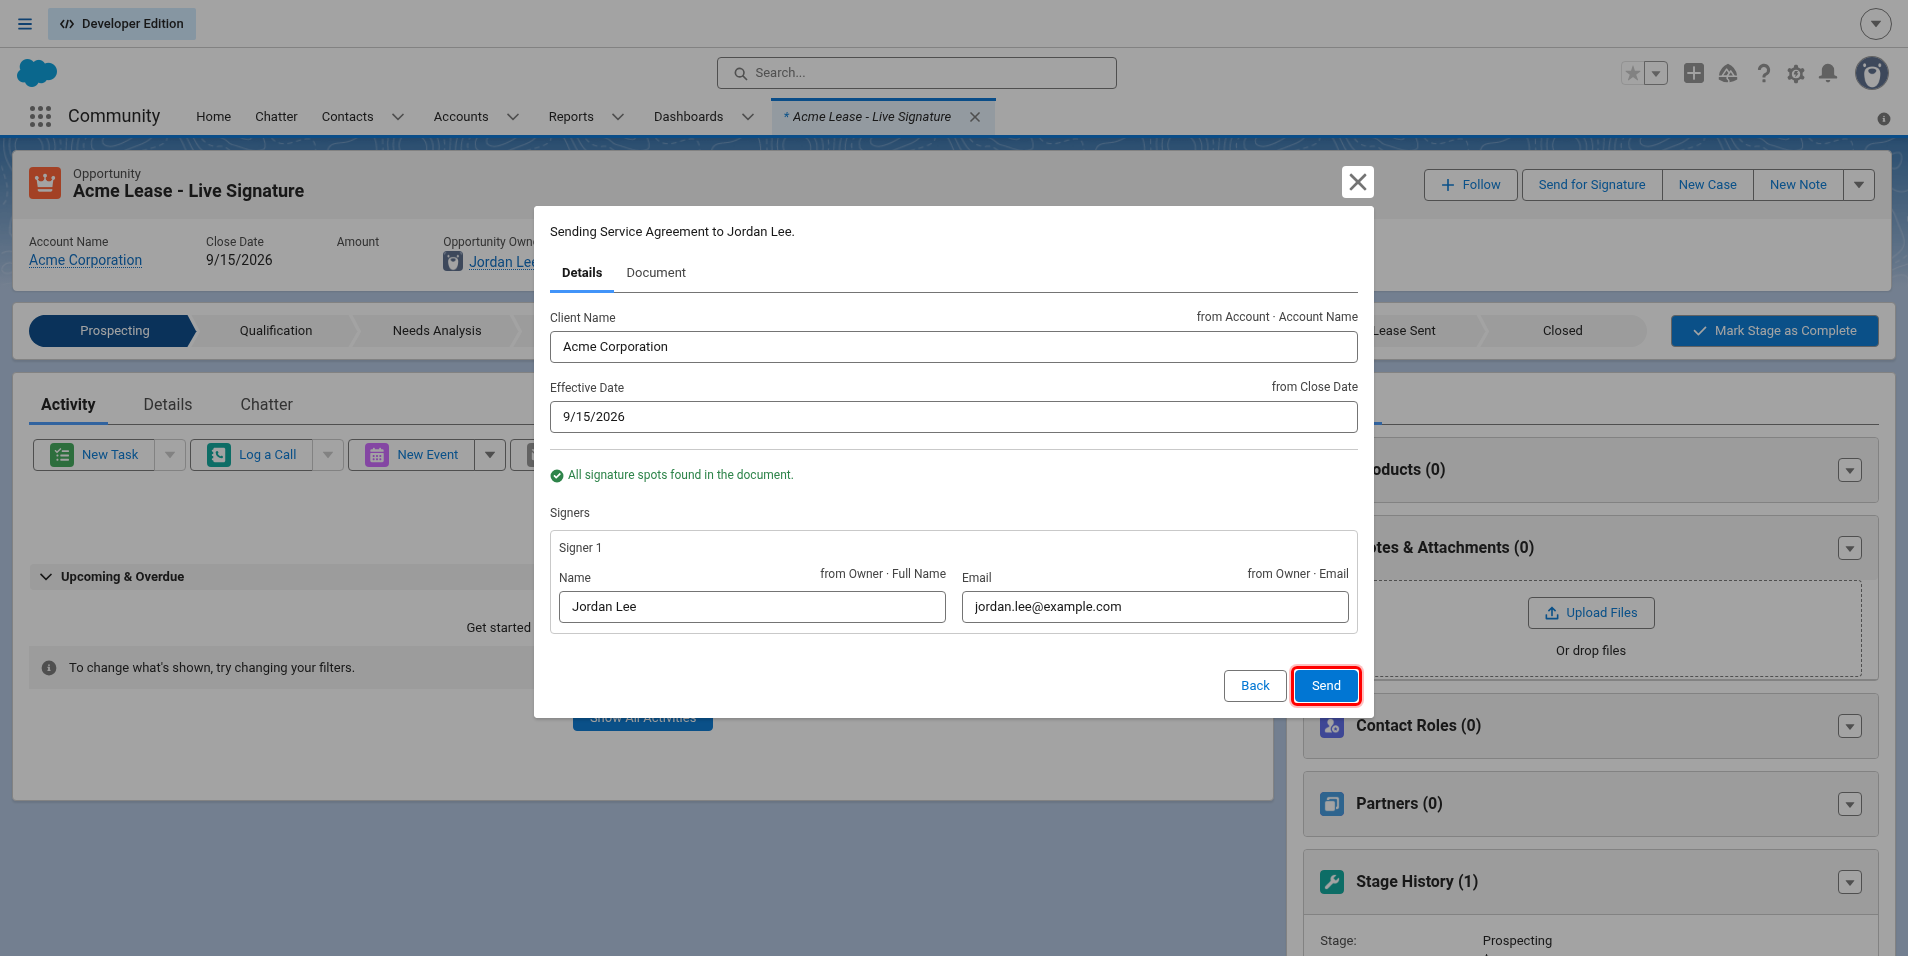Select the Closed stage in path

(1562, 331)
